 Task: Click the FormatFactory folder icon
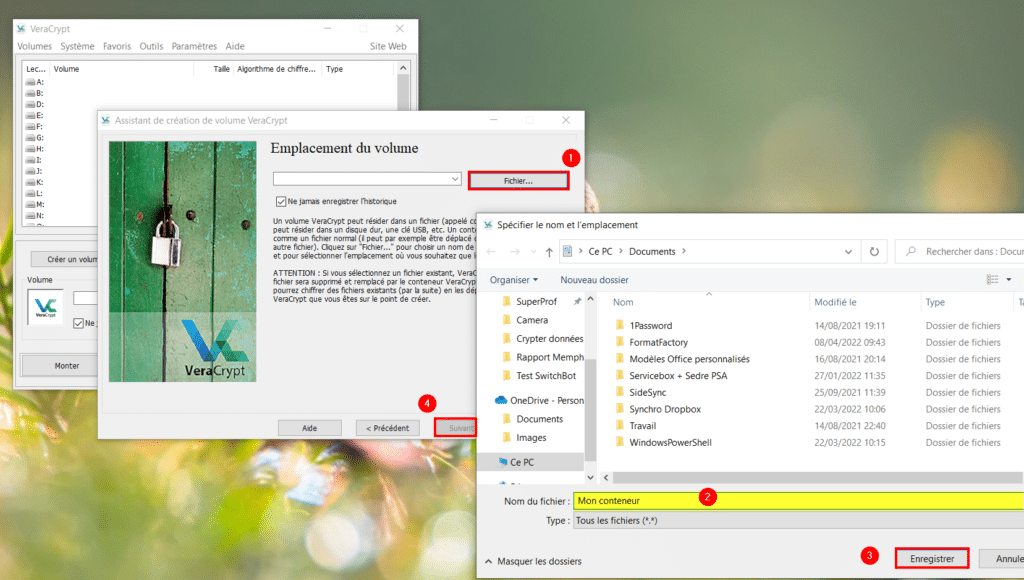(620, 342)
